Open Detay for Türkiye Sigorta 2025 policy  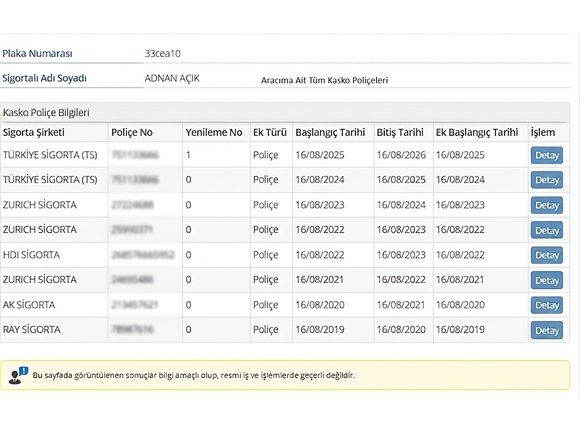click(547, 155)
